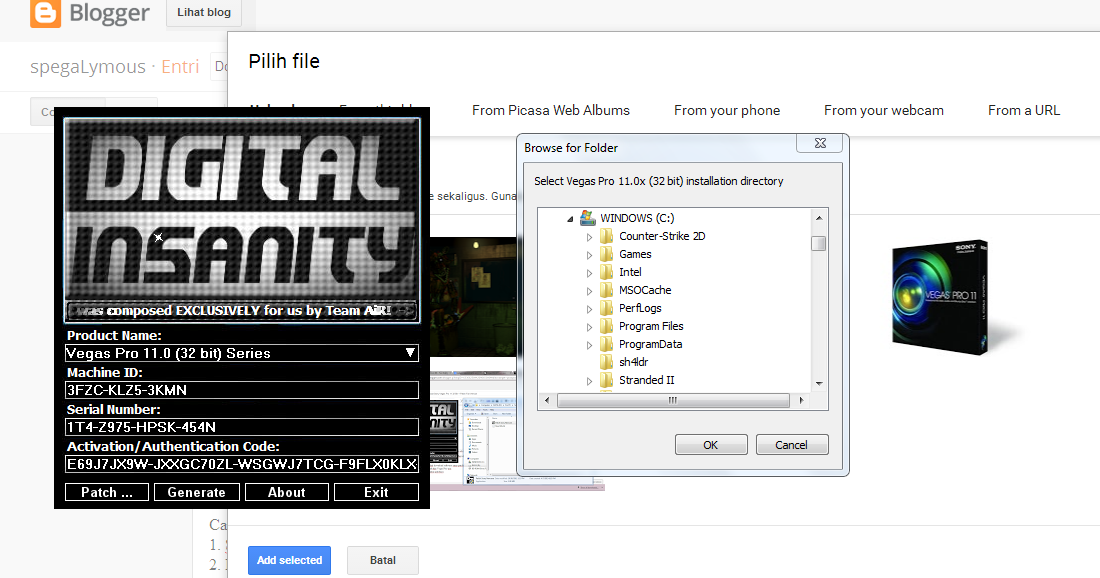Expand the Intel folder
This screenshot has width=1100, height=578.
pyautogui.click(x=589, y=273)
